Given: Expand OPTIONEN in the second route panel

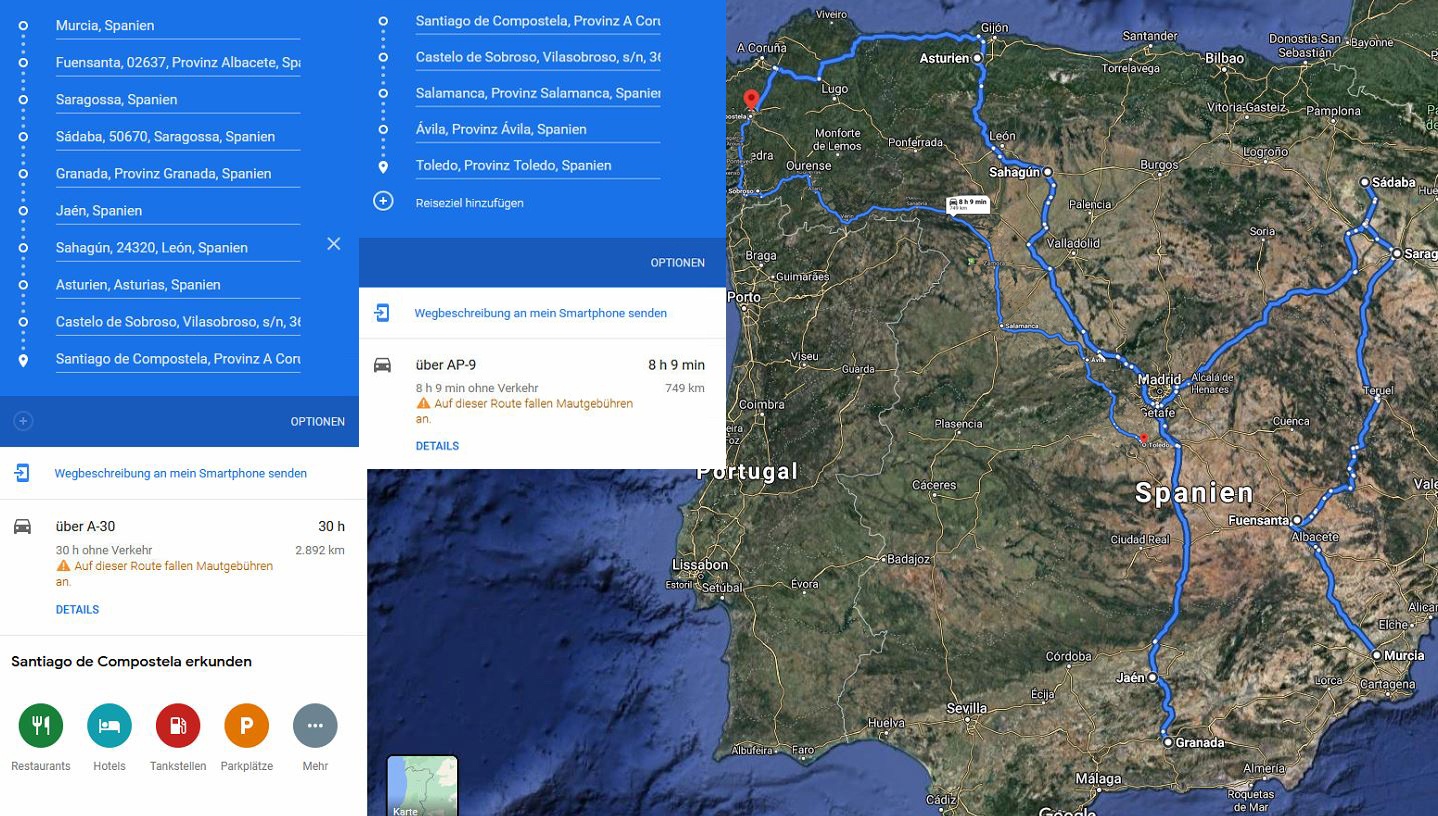Looking at the screenshot, I should (x=677, y=263).
